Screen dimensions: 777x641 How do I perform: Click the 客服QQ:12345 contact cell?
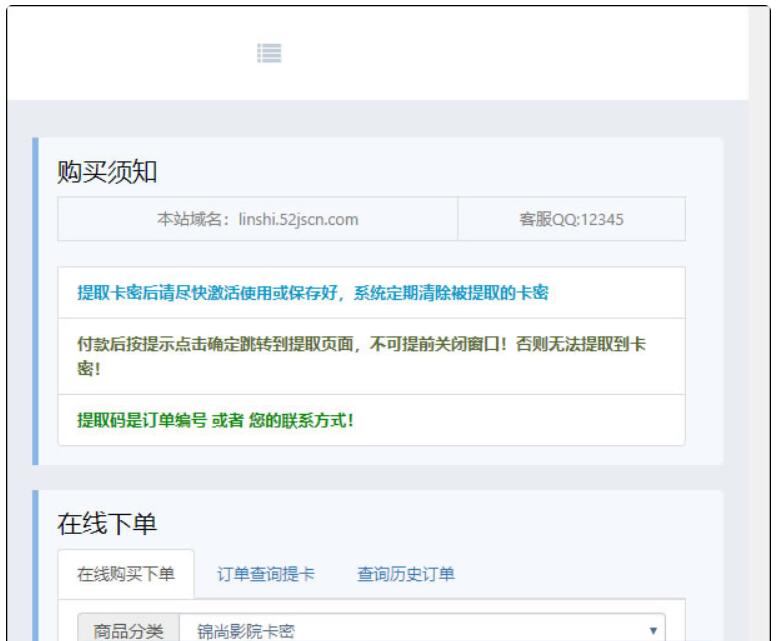click(571, 220)
